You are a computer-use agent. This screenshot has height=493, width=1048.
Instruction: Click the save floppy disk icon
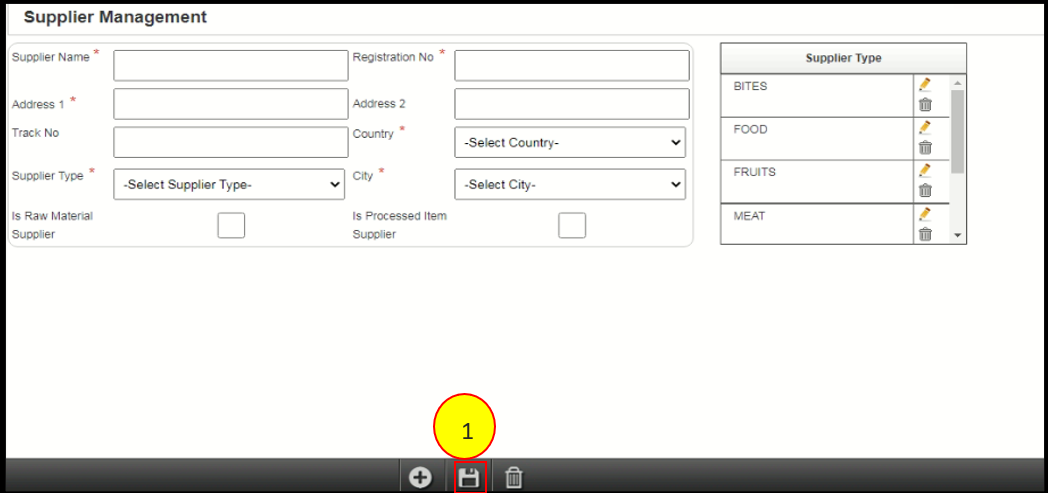point(468,478)
